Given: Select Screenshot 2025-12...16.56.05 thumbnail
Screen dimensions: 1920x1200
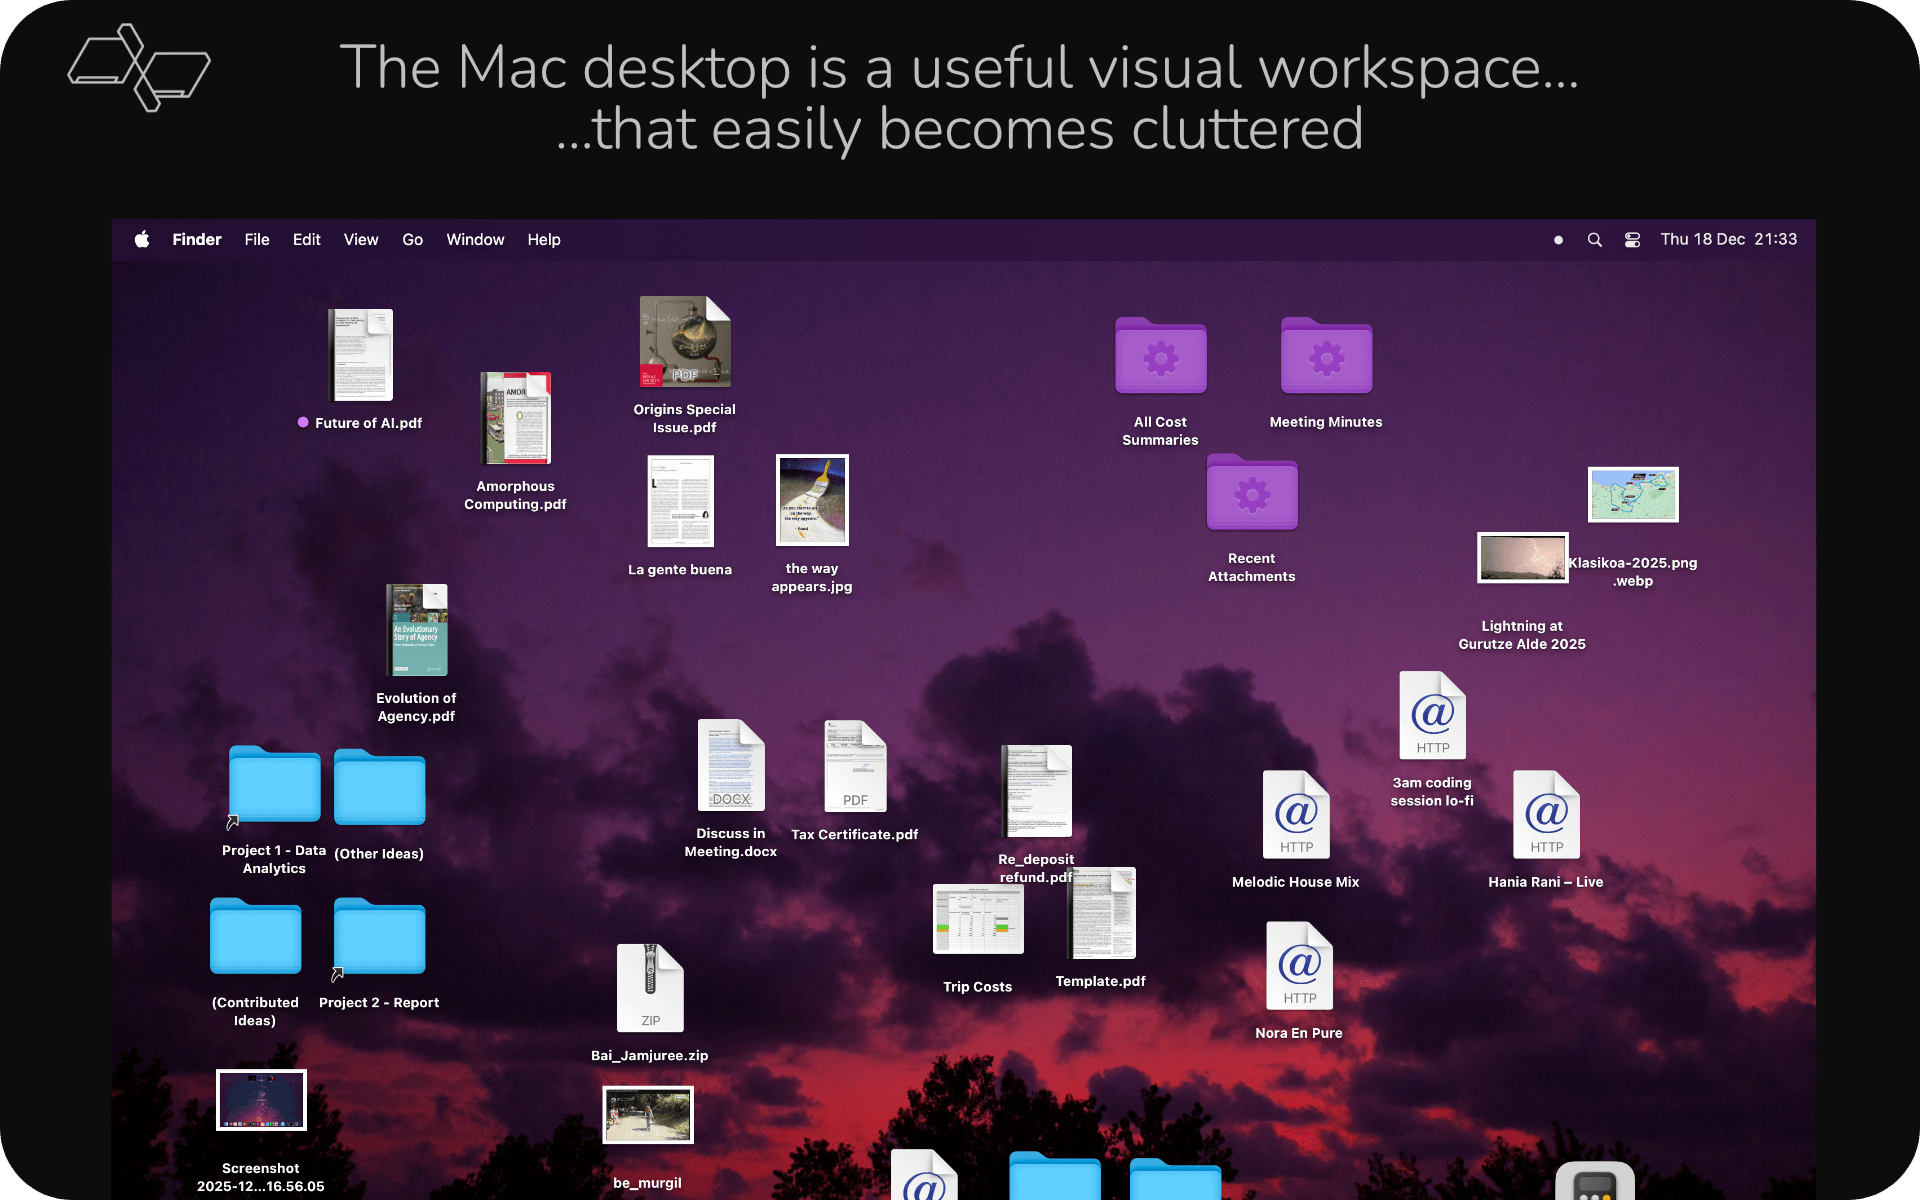Looking at the screenshot, I should (261, 1100).
